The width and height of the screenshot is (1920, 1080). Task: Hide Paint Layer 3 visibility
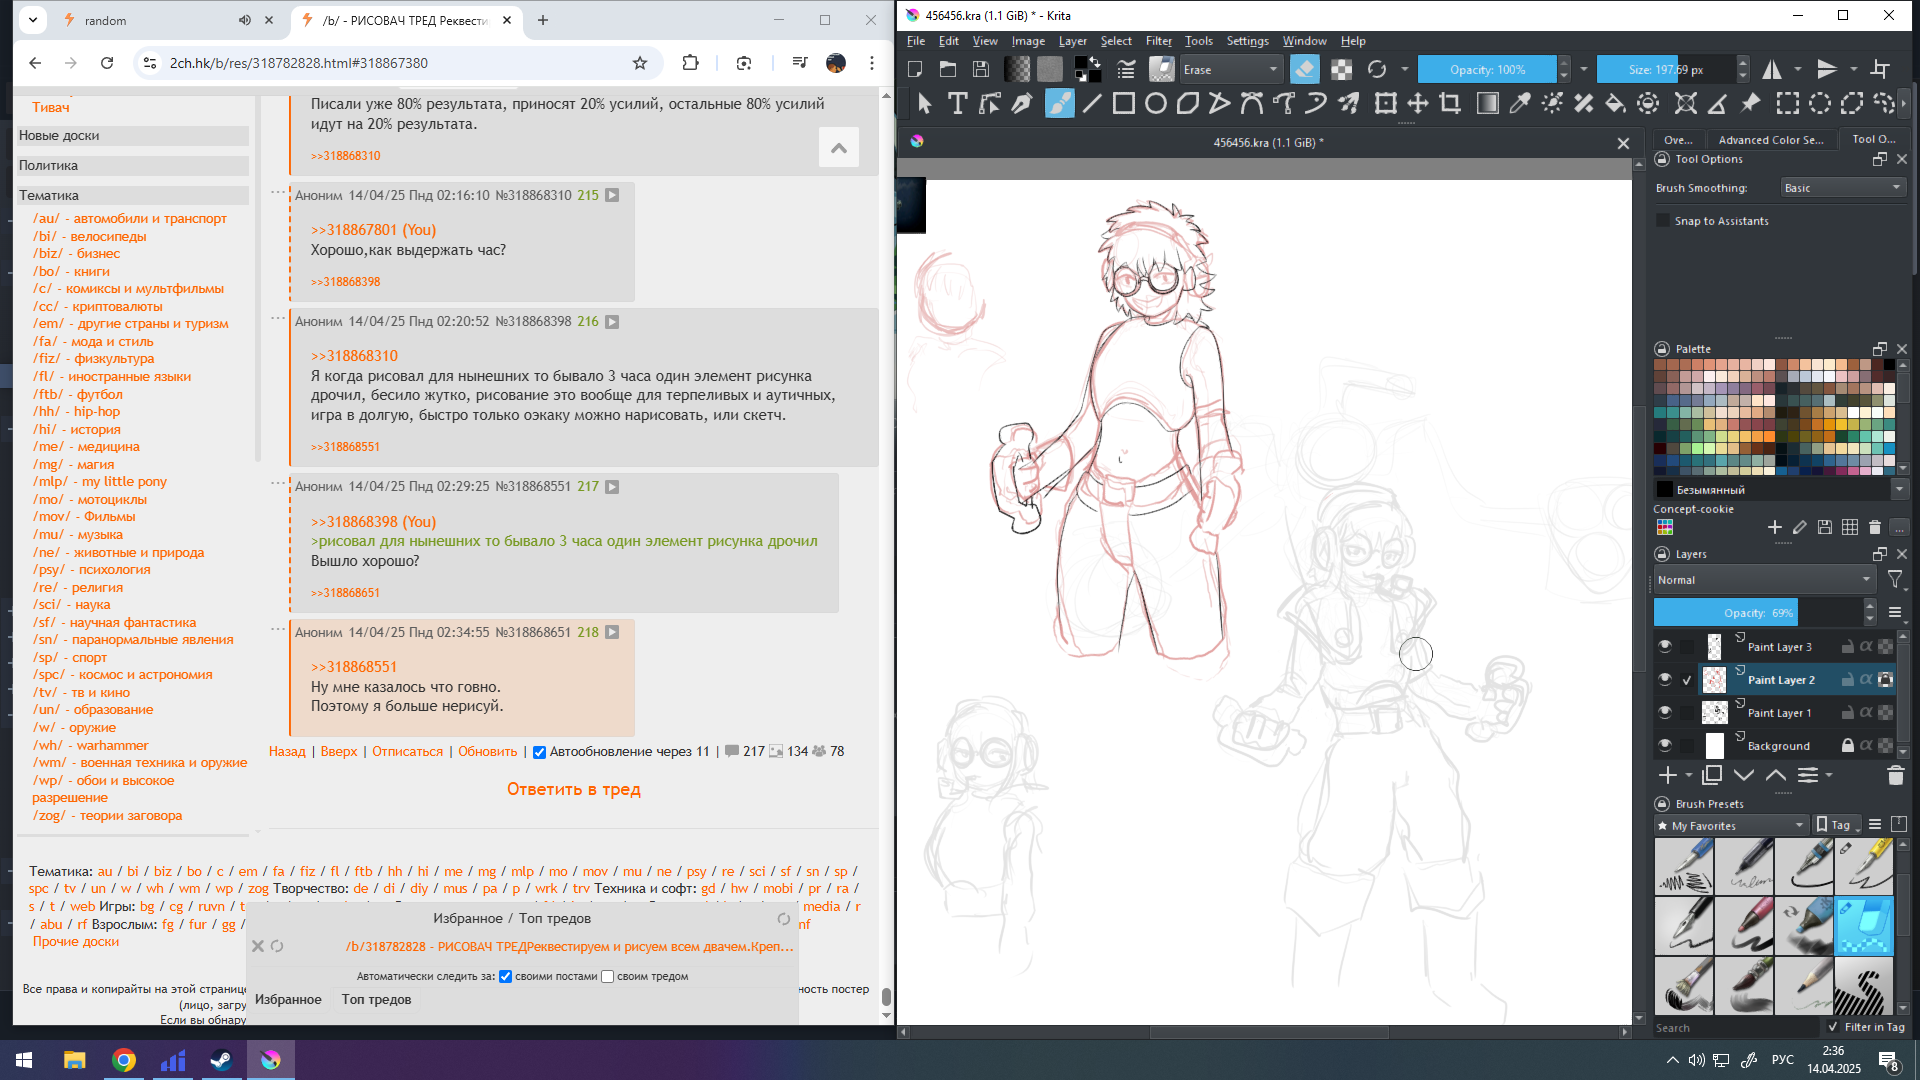(x=1665, y=647)
